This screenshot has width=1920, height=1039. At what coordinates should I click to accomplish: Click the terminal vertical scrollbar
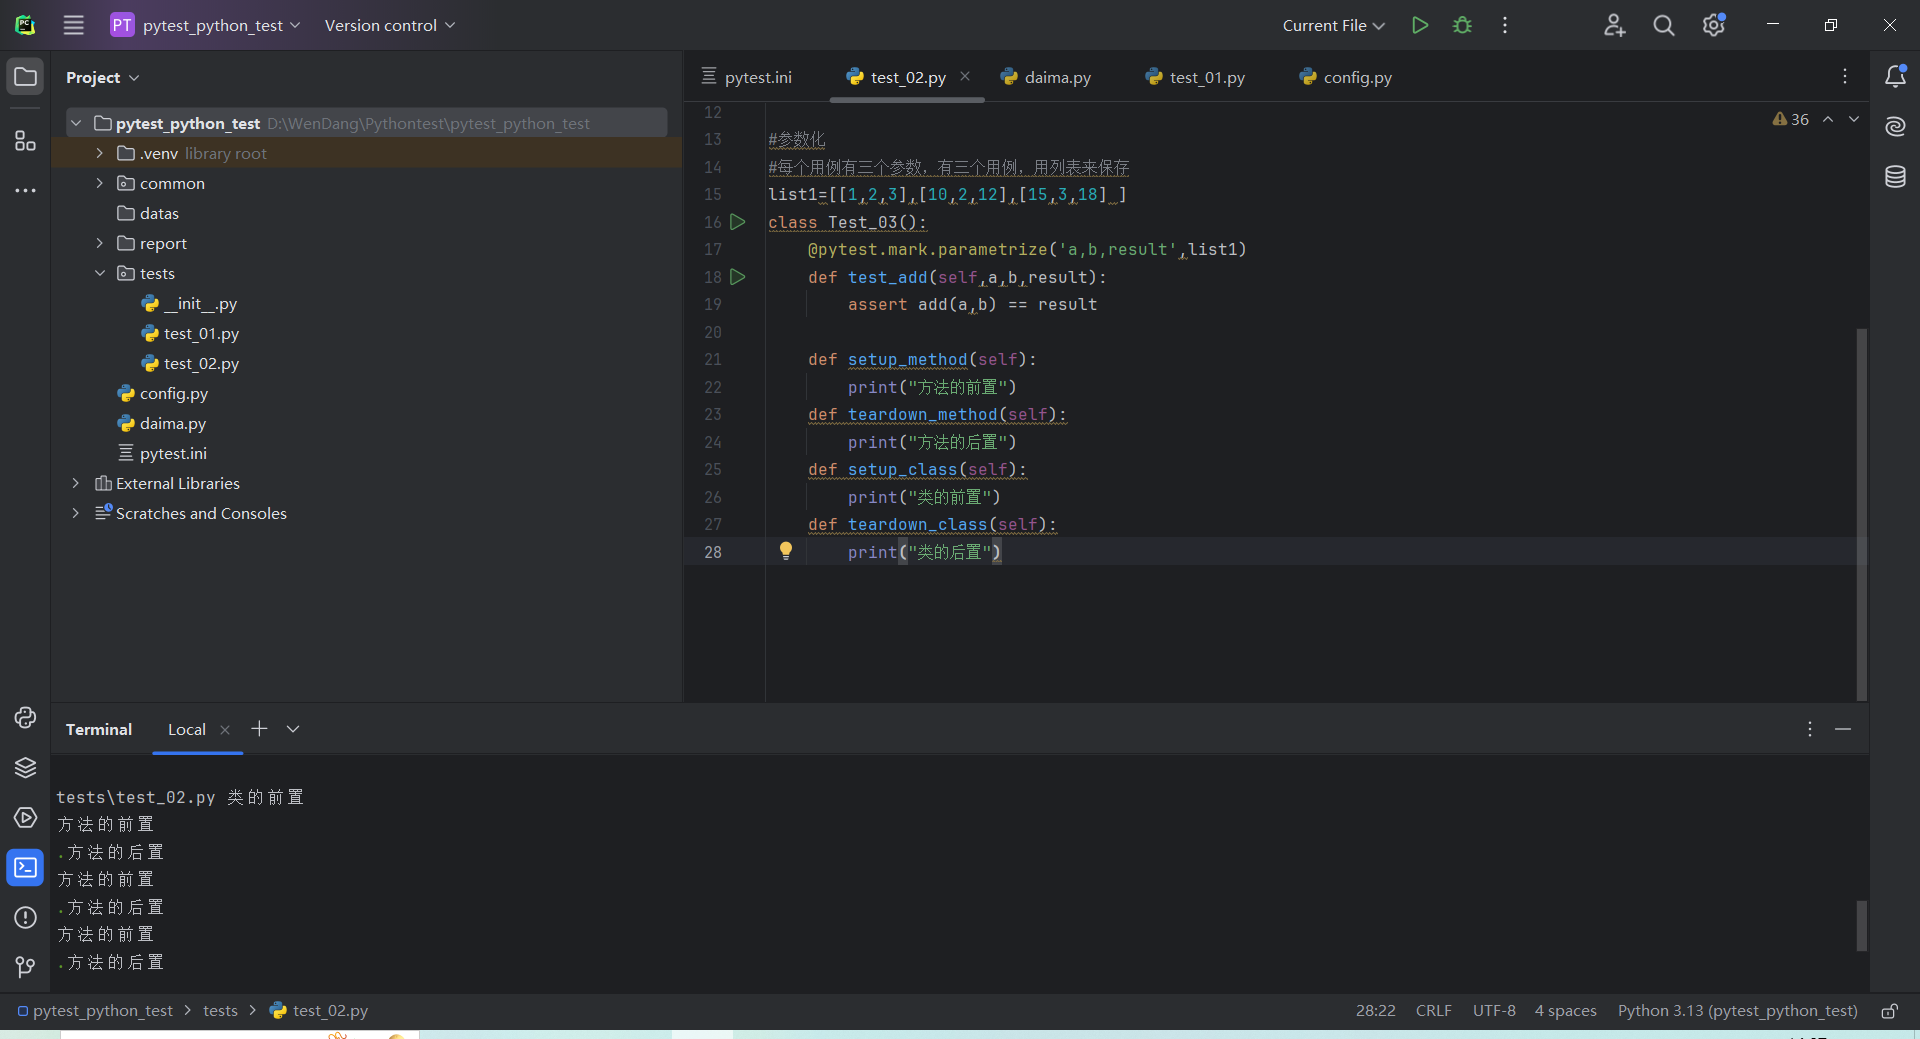tap(1861, 925)
